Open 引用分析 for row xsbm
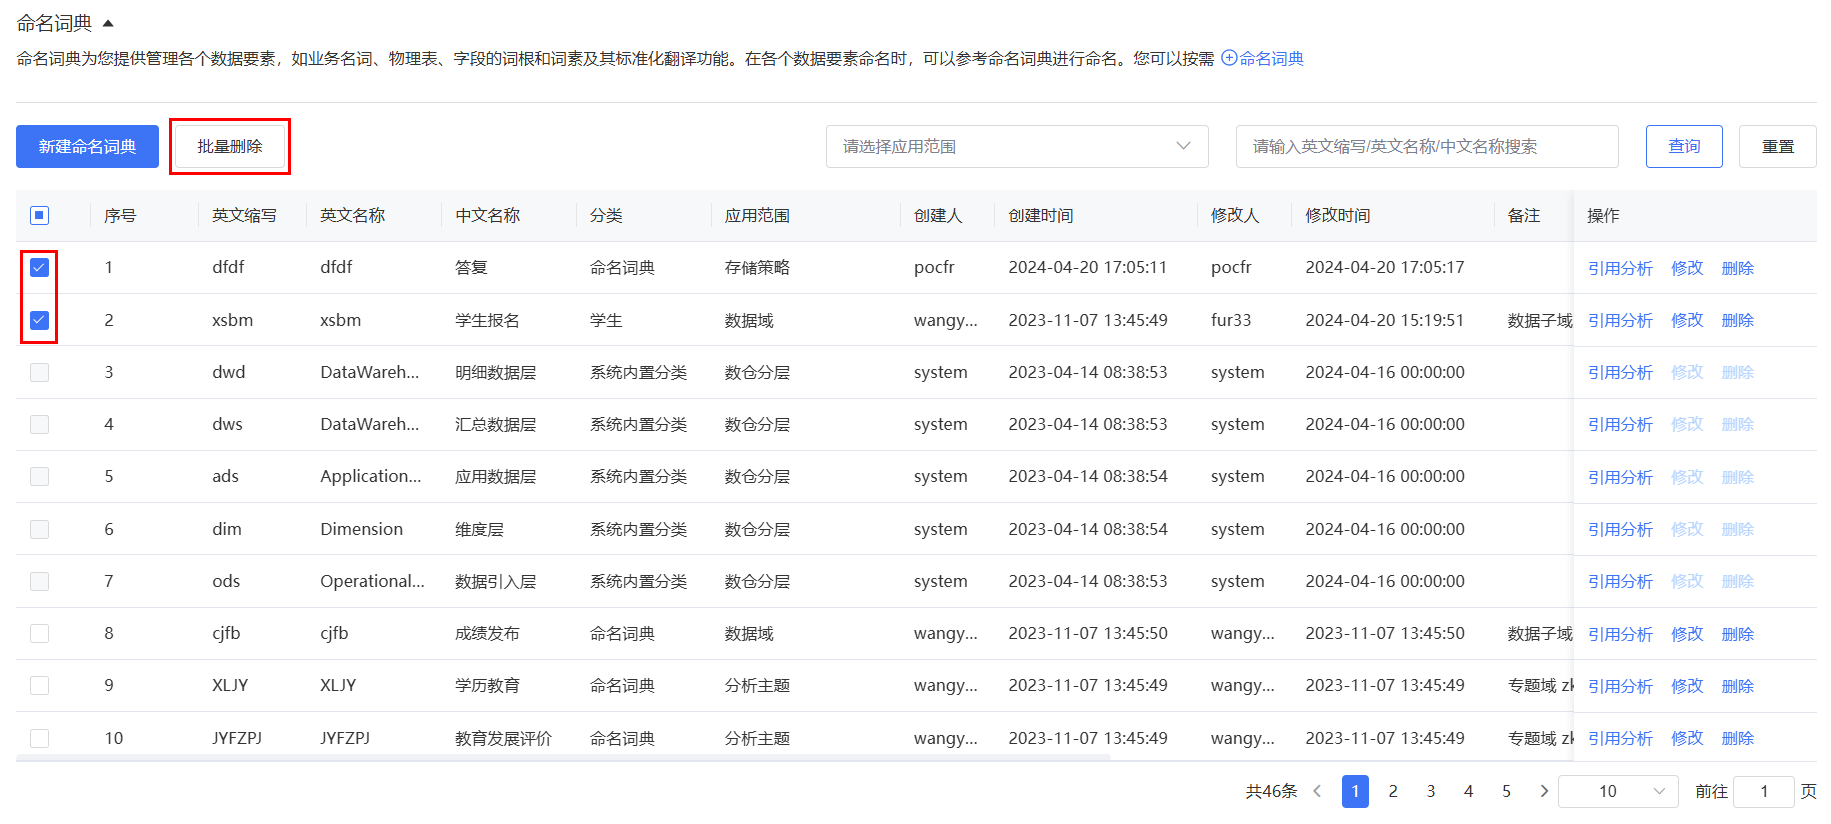The width and height of the screenshot is (1831, 824). tap(1620, 320)
